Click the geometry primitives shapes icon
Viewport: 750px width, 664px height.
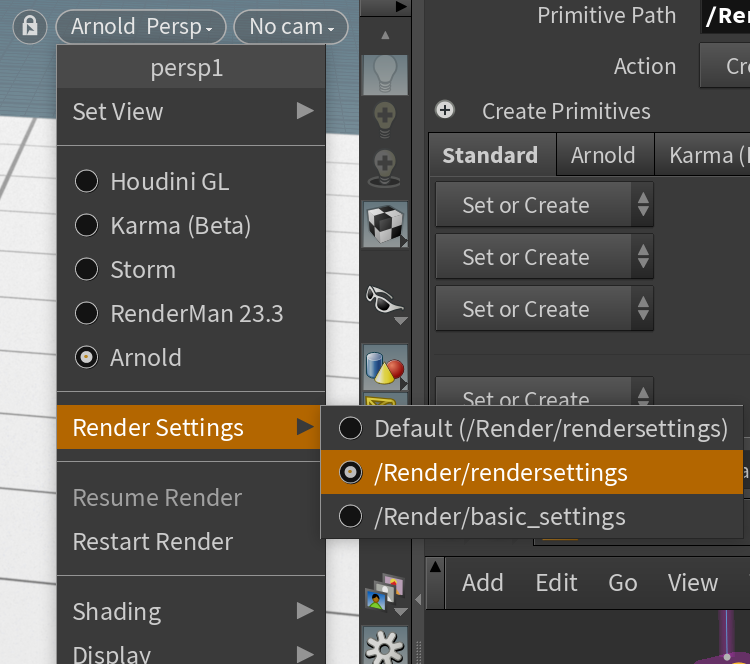pos(385,367)
